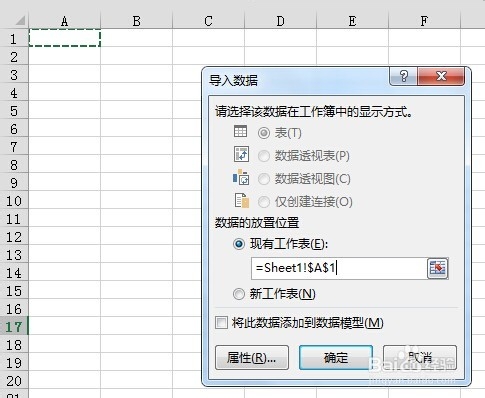The height and width of the screenshot is (398, 485).
Task: Open dialog help with the question mark
Action: coord(403,76)
